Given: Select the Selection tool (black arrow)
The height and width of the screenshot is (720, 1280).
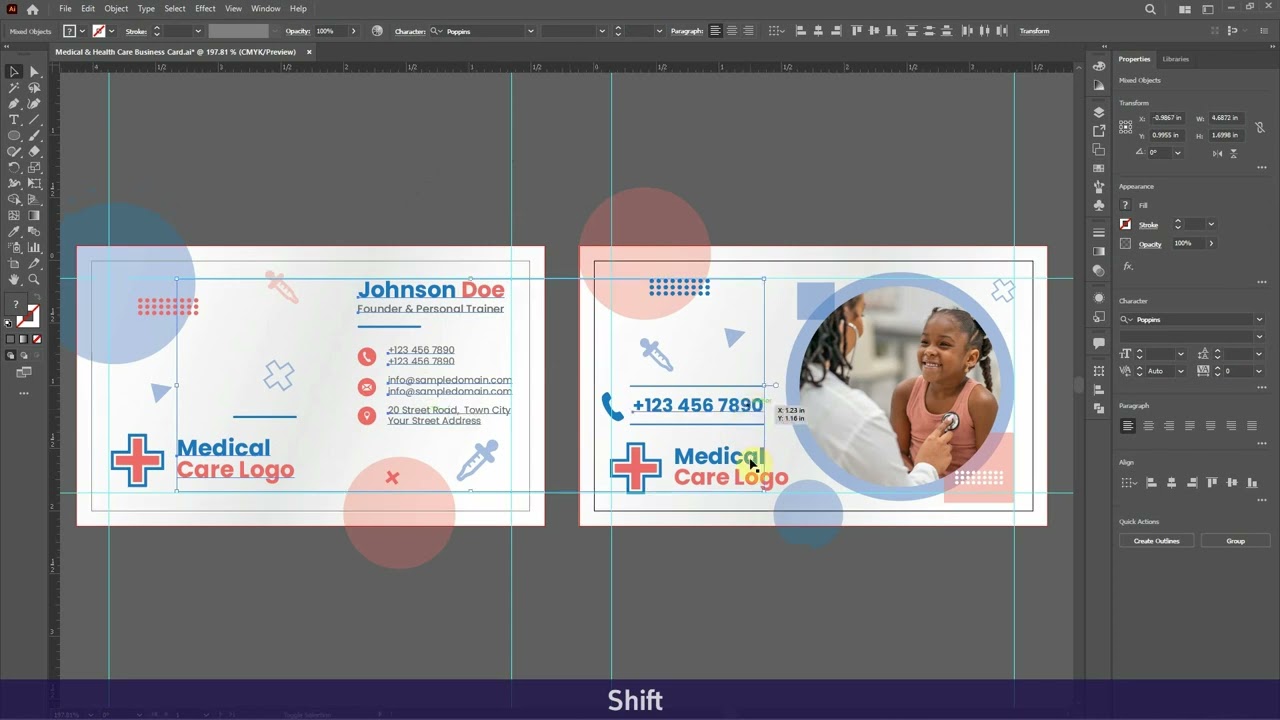Looking at the screenshot, I should pyautogui.click(x=14, y=72).
